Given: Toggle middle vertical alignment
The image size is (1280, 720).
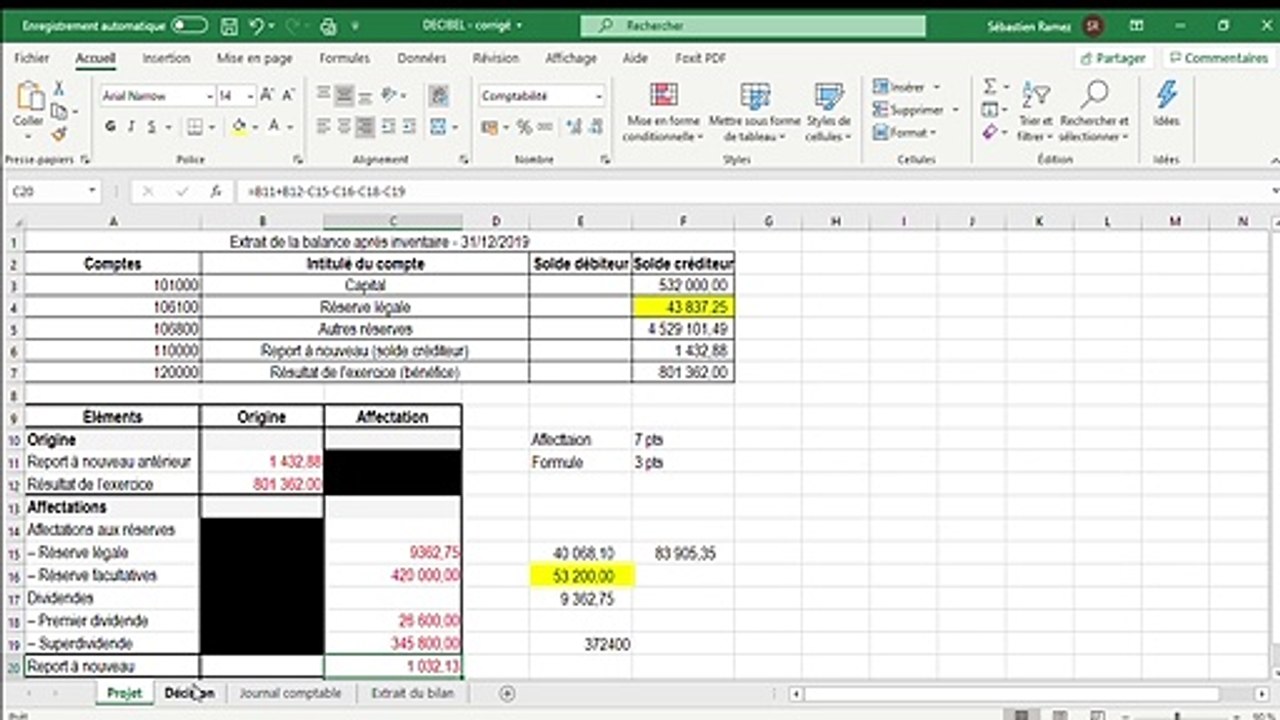Looking at the screenshot, I should 344,96.
